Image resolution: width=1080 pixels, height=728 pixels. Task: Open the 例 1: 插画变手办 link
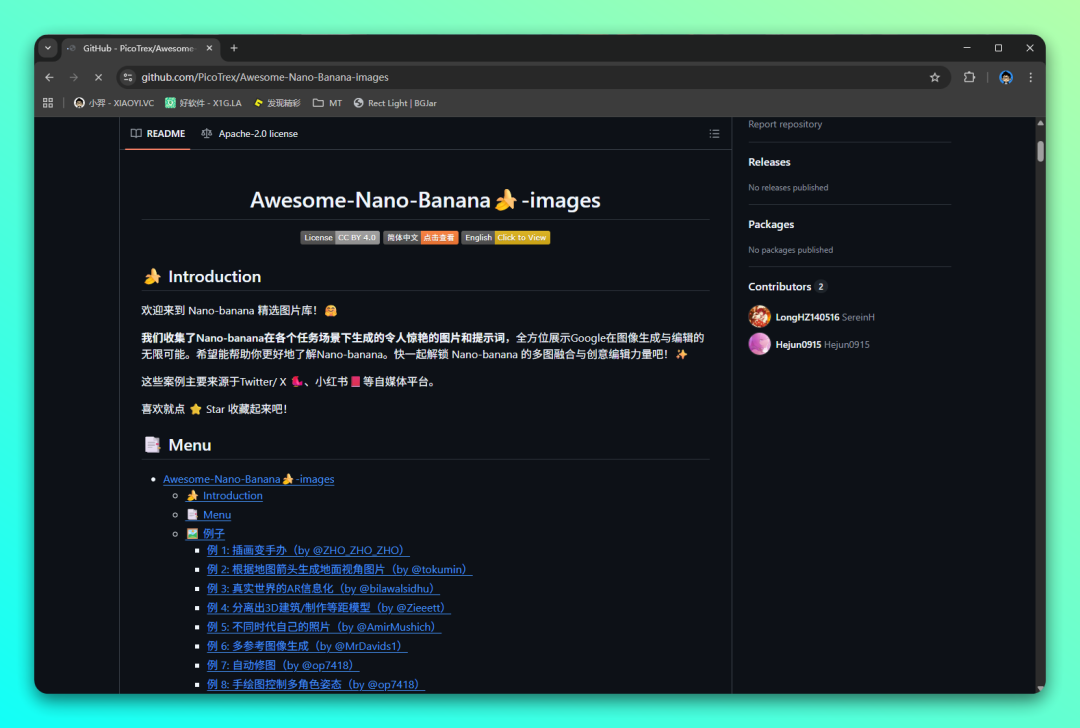307,550
